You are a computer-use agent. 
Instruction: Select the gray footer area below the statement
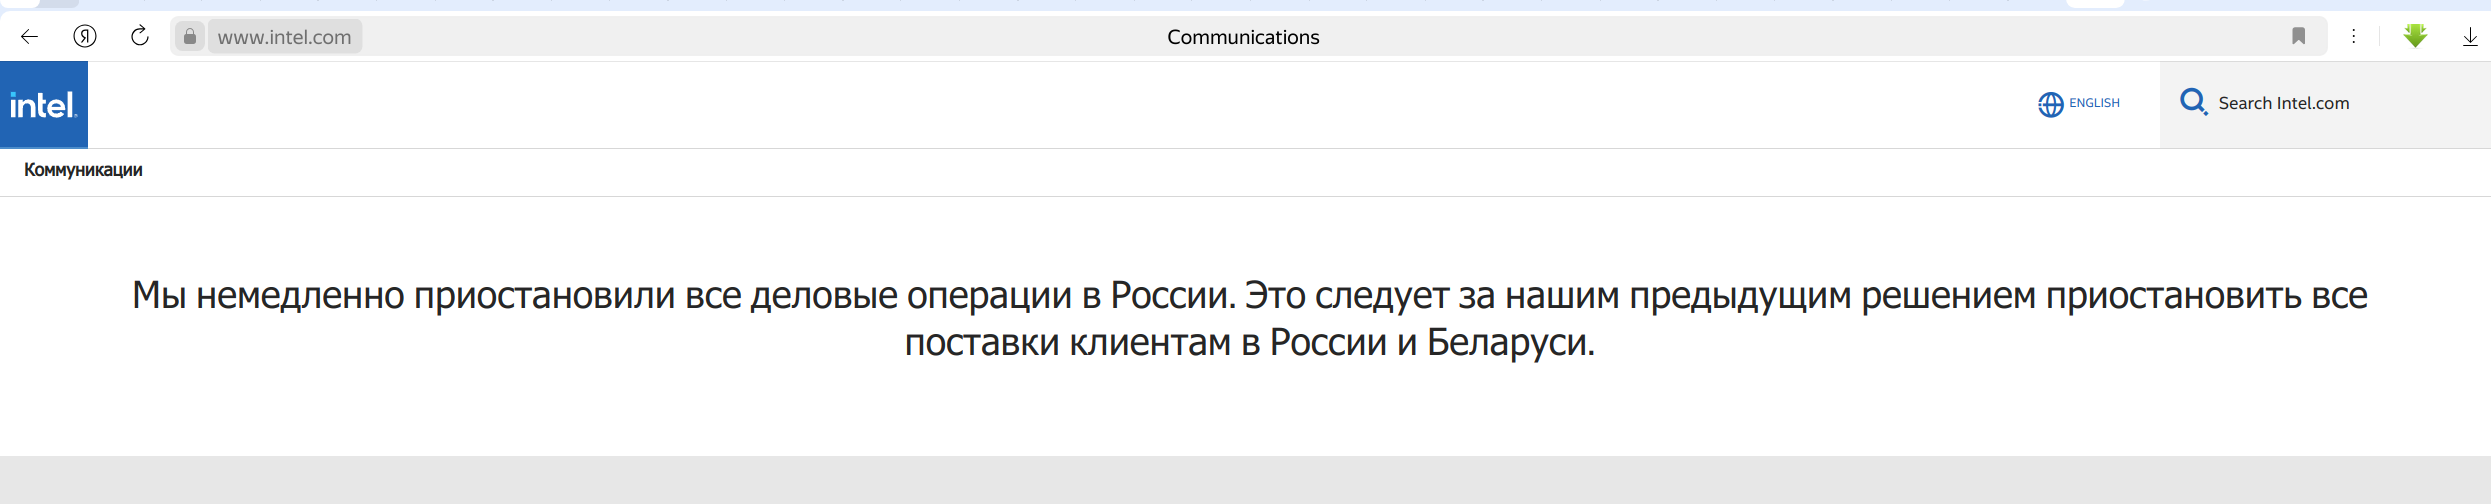[x=1245, y=480]
